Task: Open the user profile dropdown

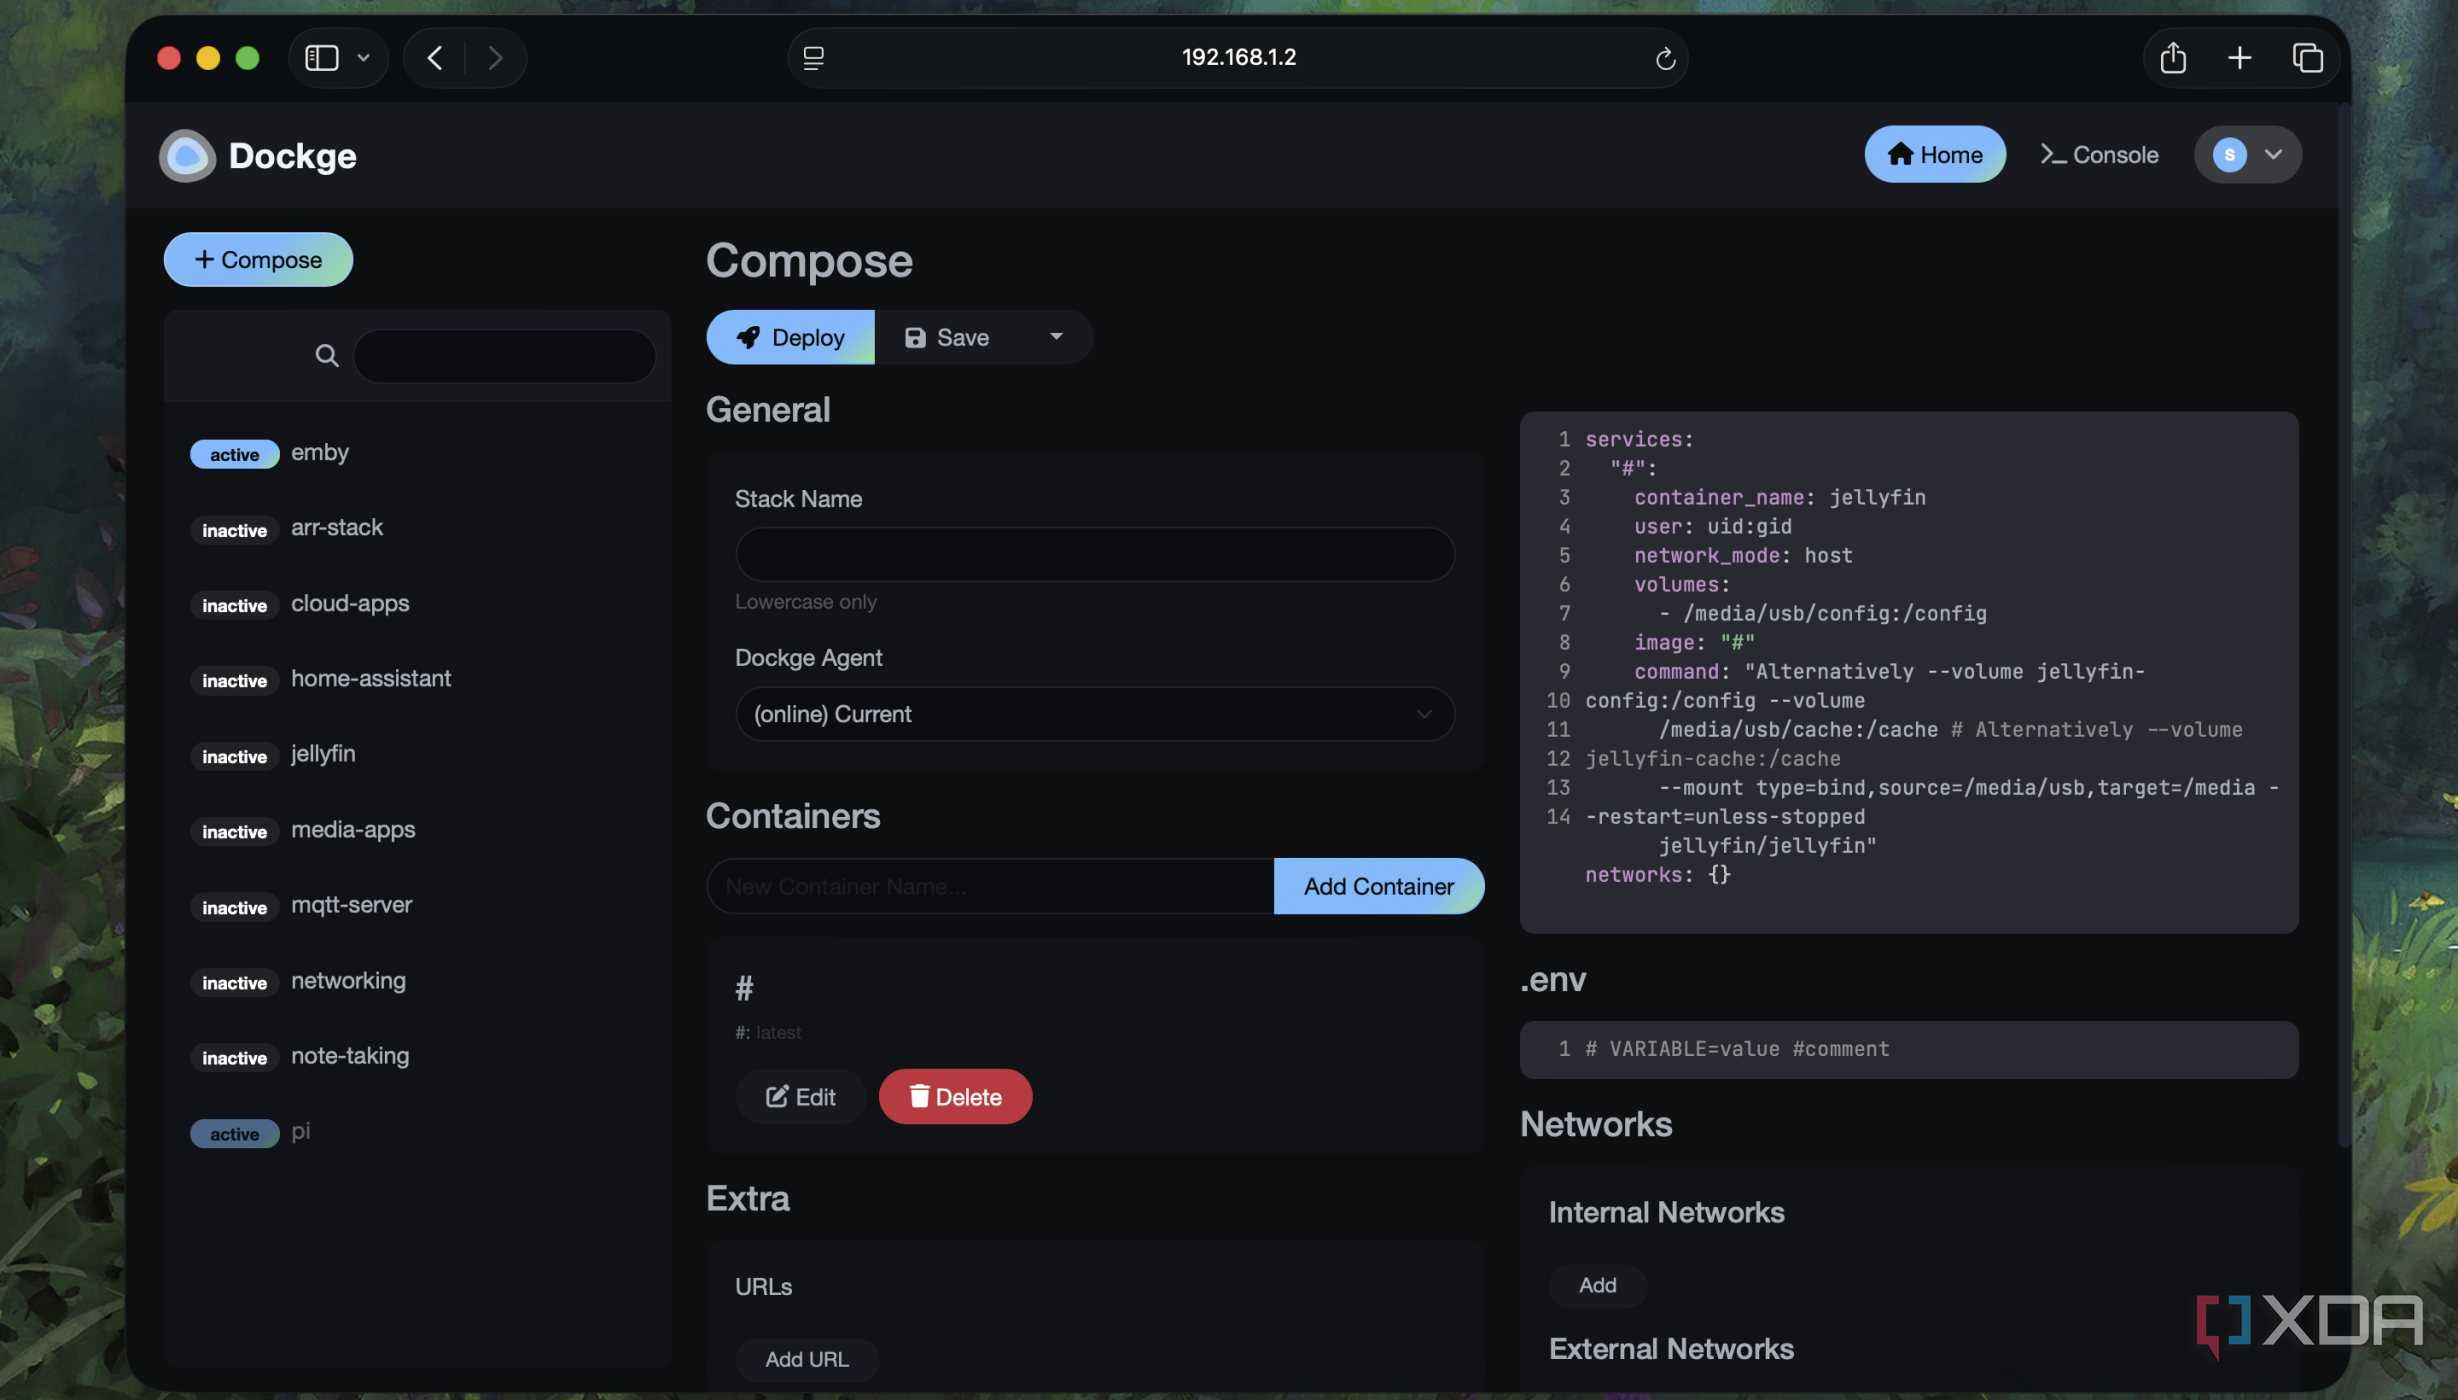Action: tap(2247, 154)
